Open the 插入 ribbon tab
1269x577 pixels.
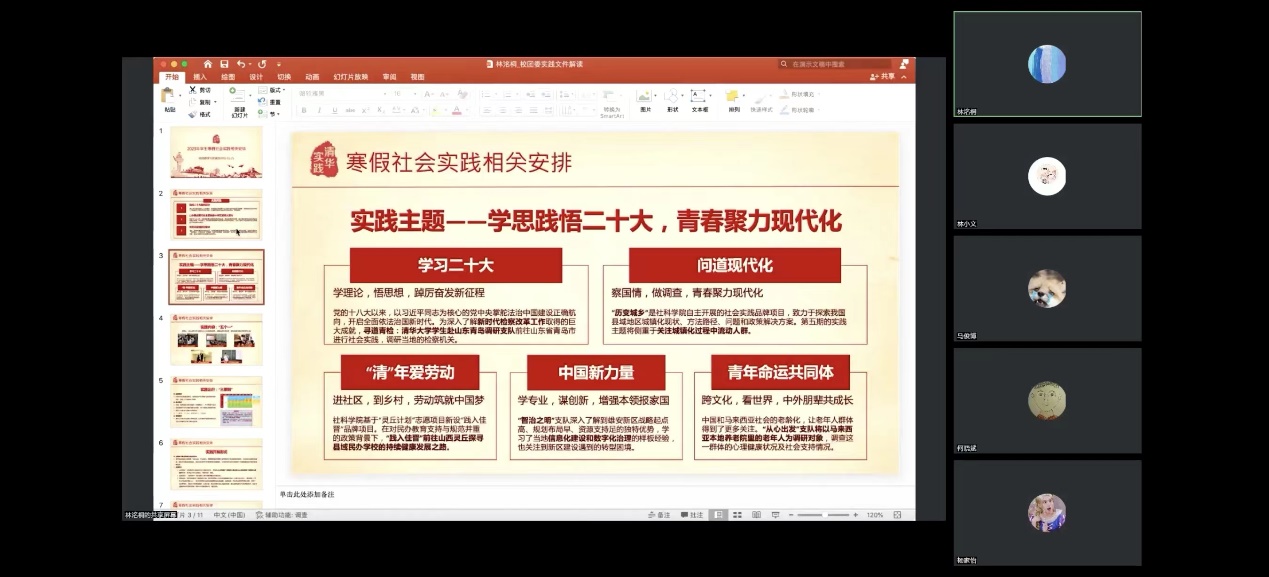(x=200, y=77)
